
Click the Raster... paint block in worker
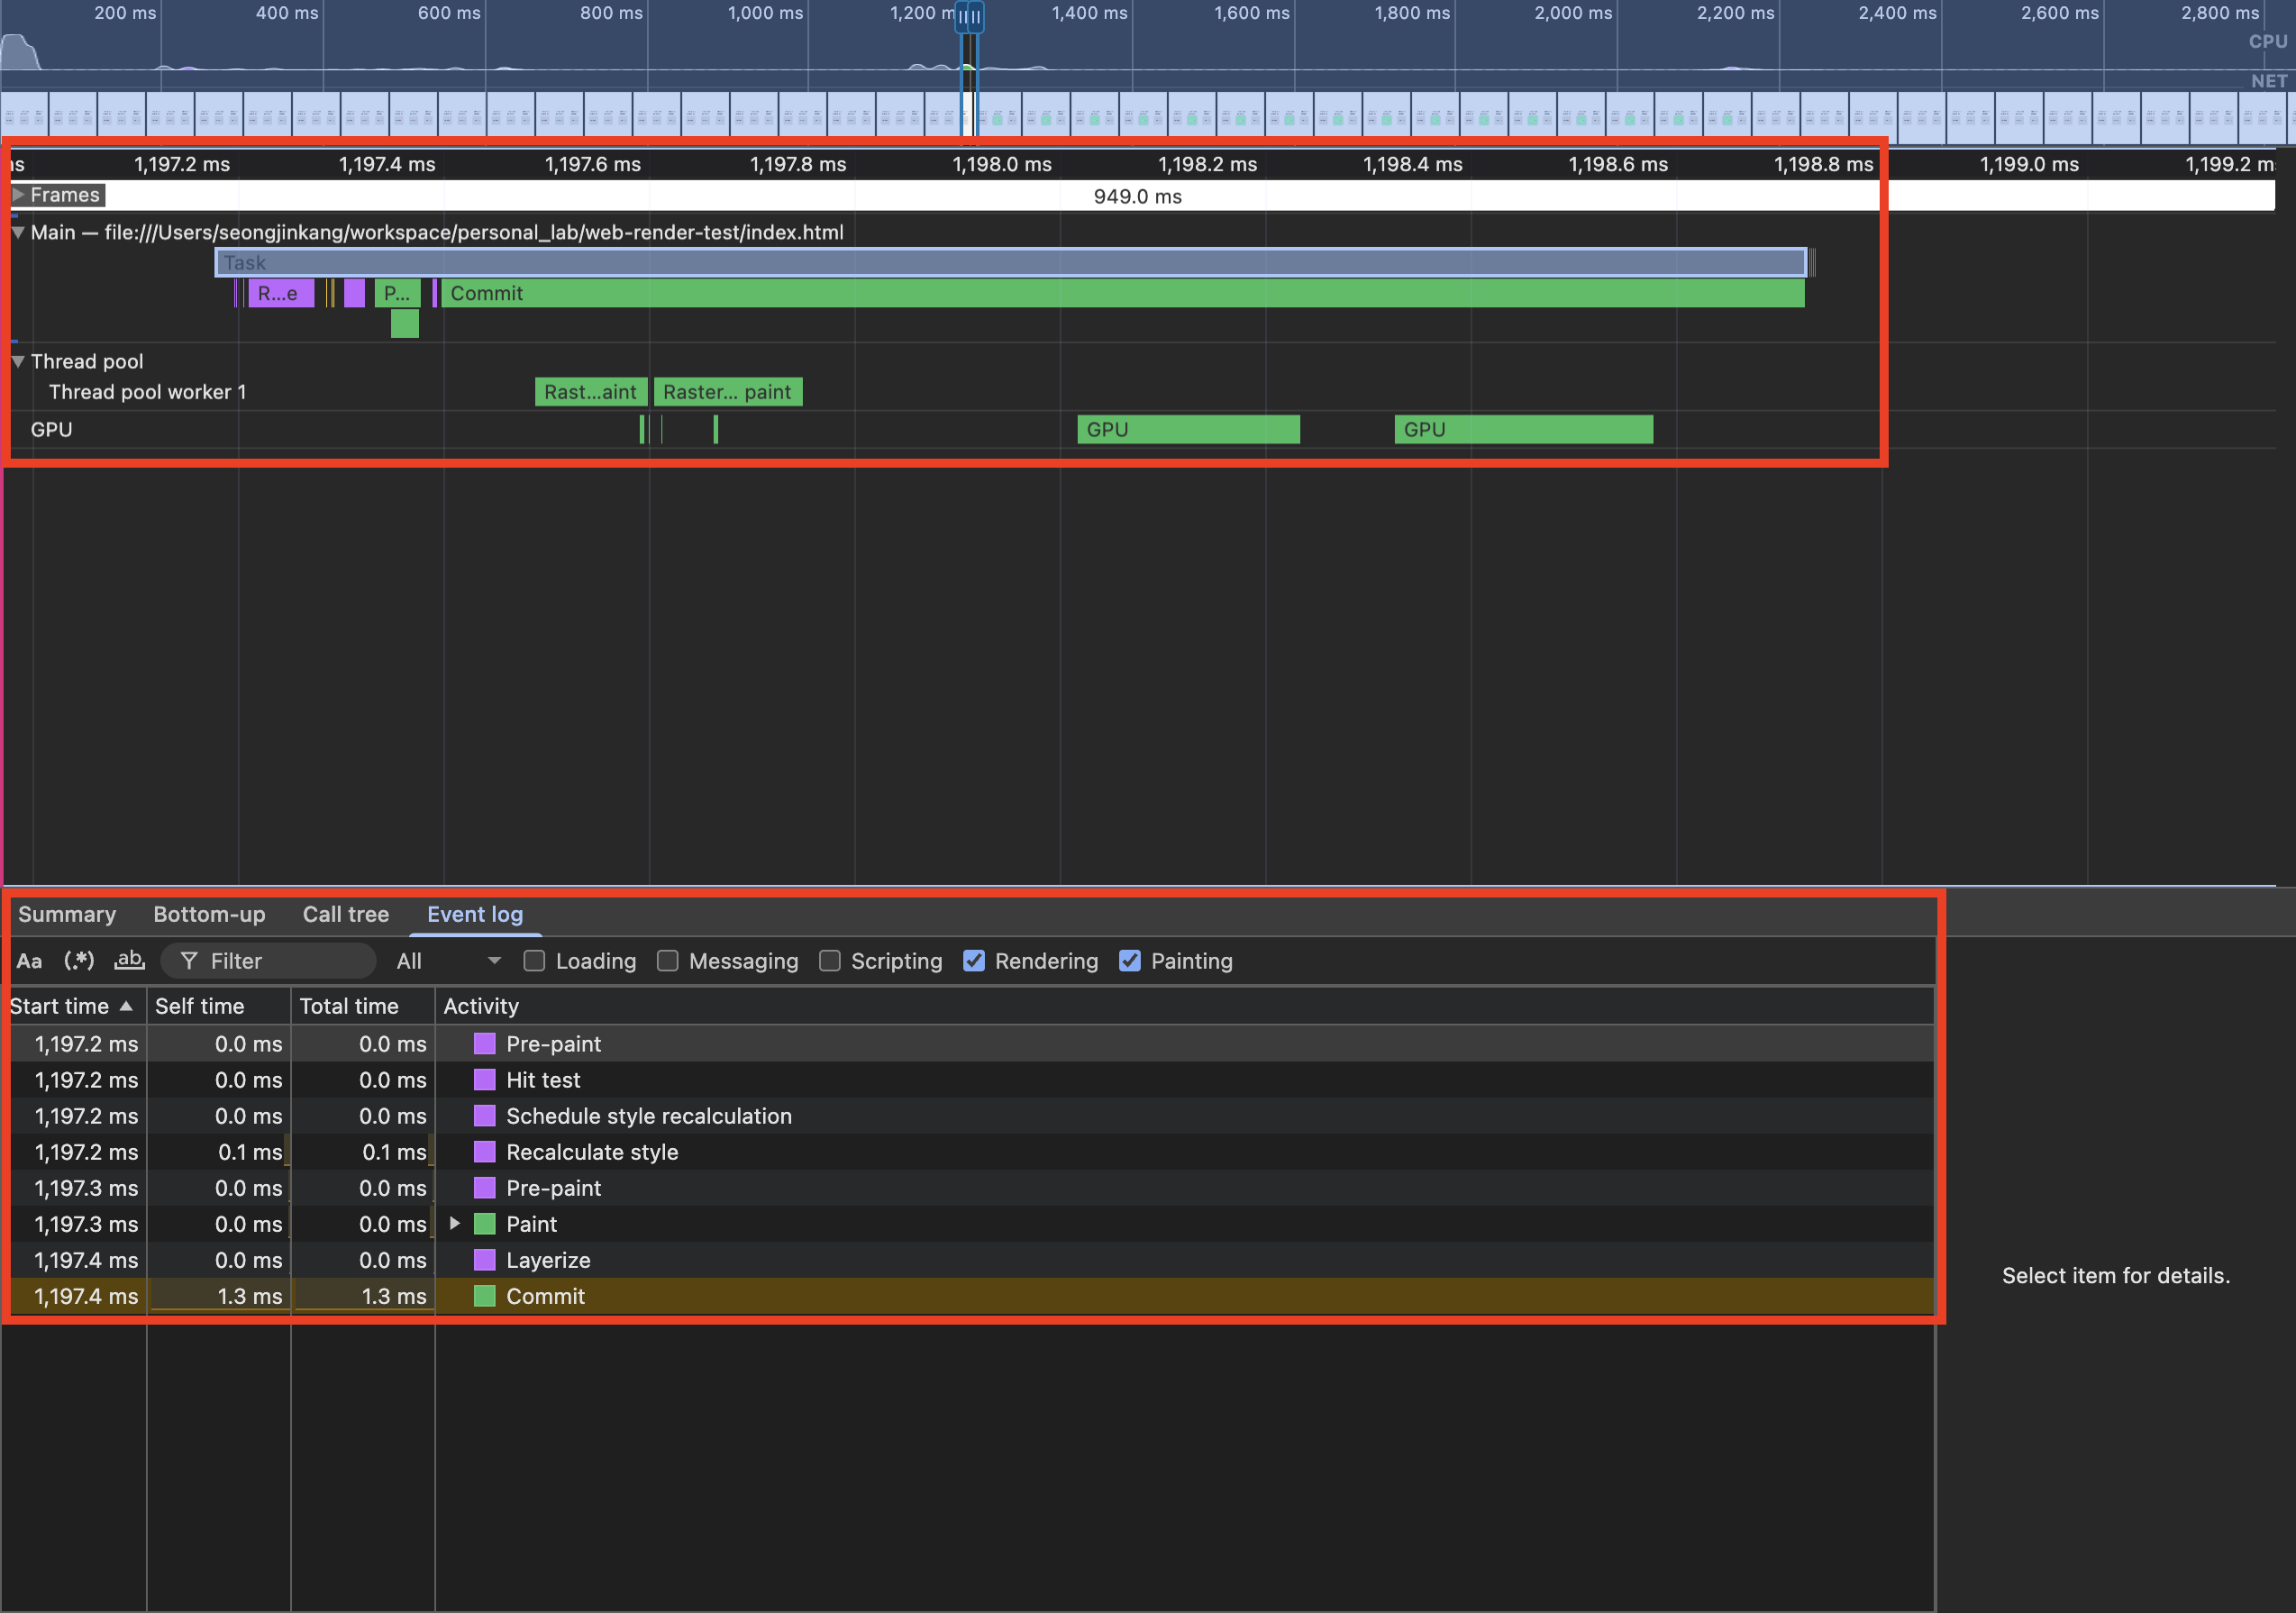[x=727, y=392]
